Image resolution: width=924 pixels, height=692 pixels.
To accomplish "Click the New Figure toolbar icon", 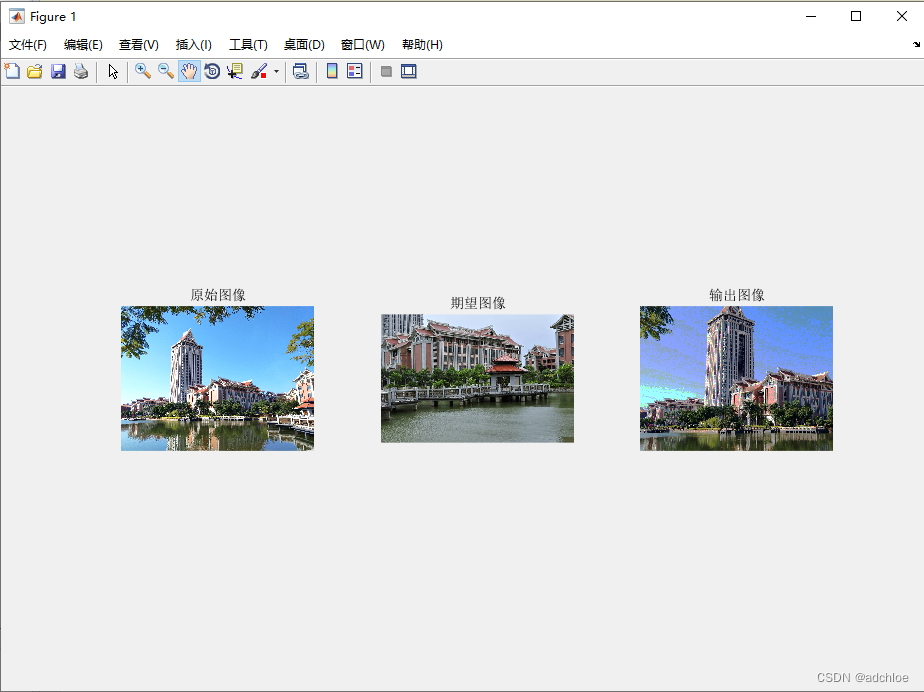I will pyautogui.click(x=12, y=71).
